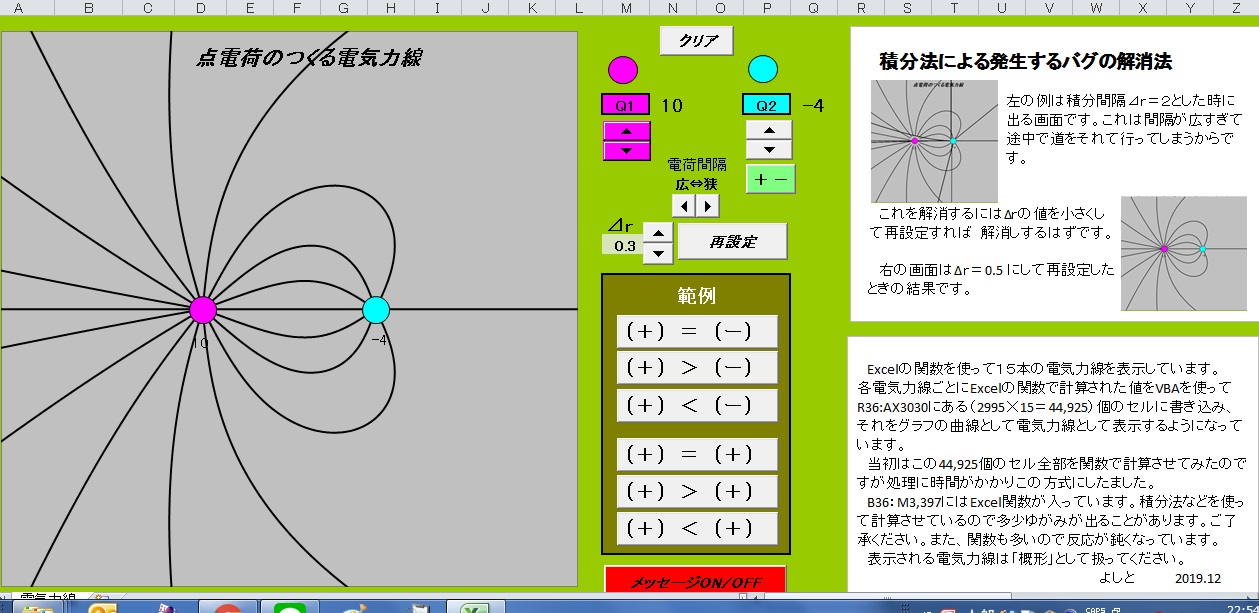Click the date text 2019.12

tap(1198, 579)
